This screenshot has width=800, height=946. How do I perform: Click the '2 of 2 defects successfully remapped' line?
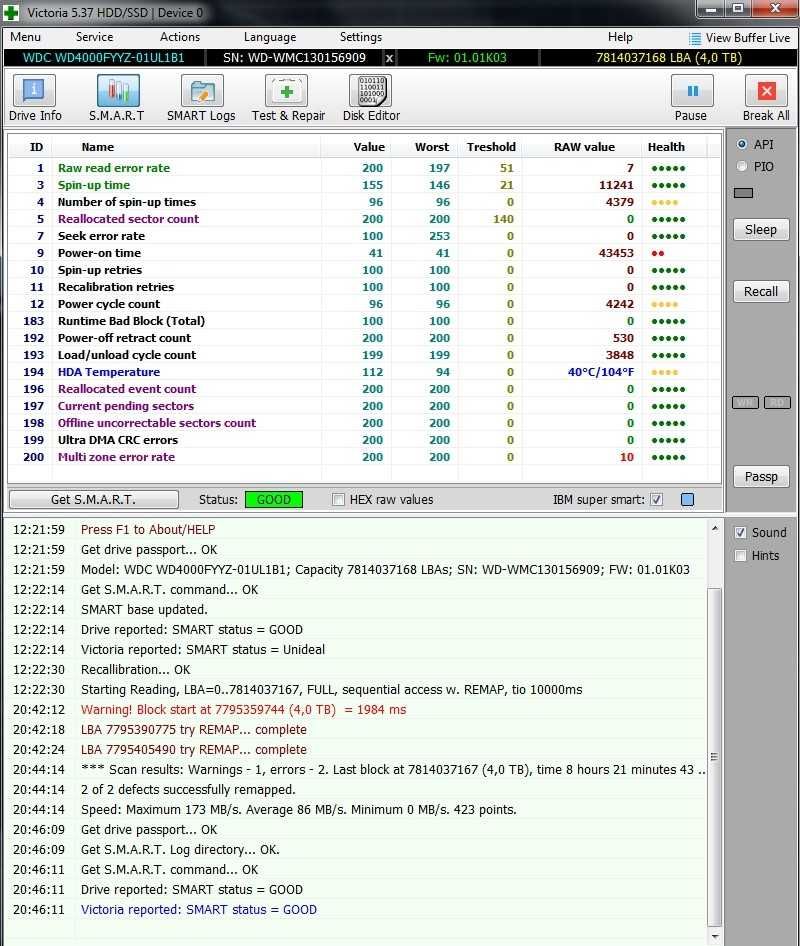(x=188, y=789)
